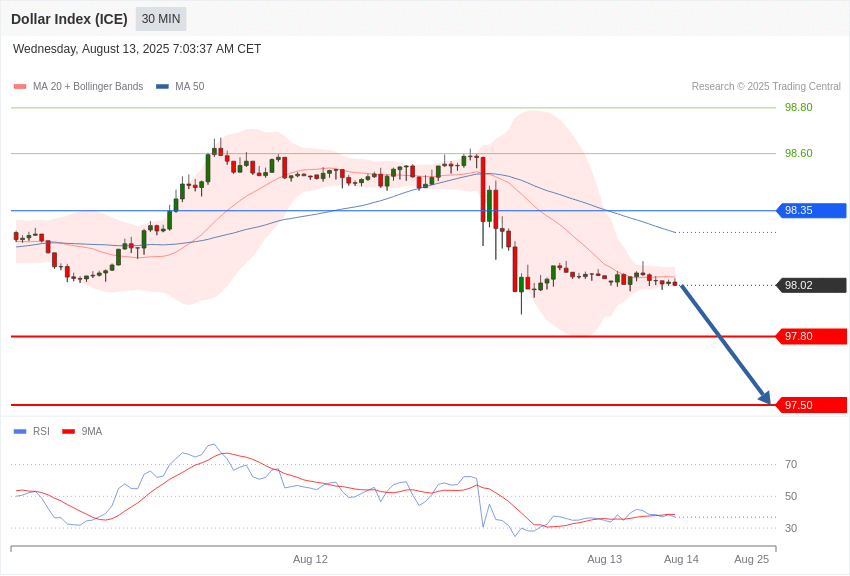Click the RSI legend swatch

(20, 431)
